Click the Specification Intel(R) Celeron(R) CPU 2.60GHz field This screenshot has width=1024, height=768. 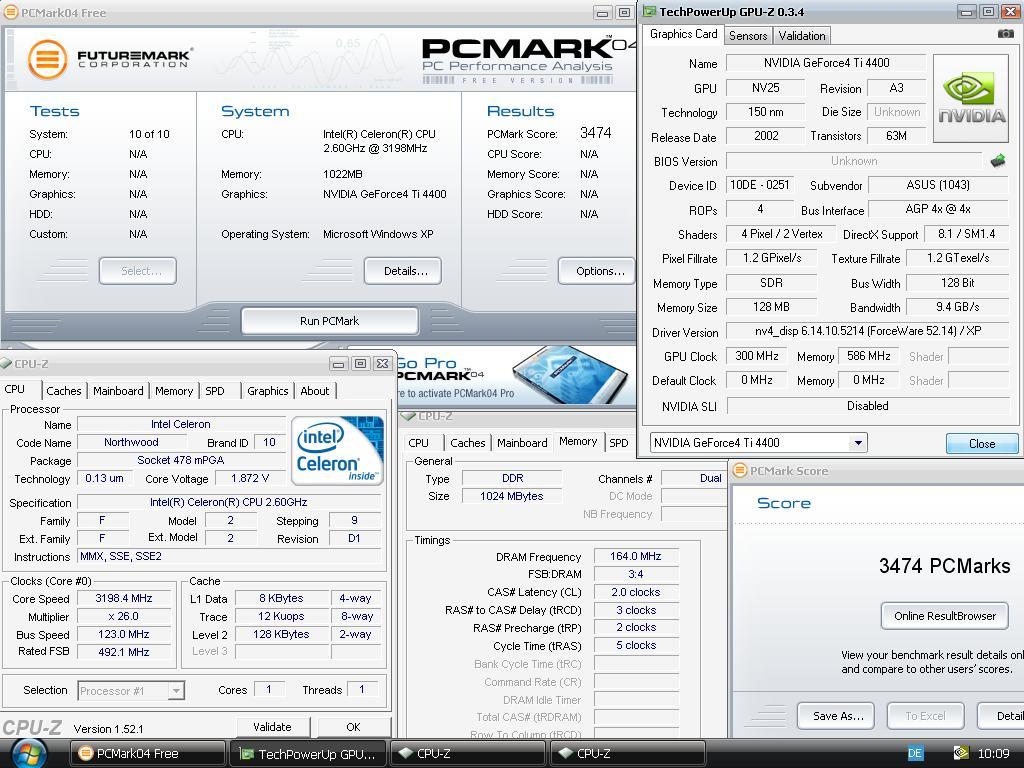[229, 502]
